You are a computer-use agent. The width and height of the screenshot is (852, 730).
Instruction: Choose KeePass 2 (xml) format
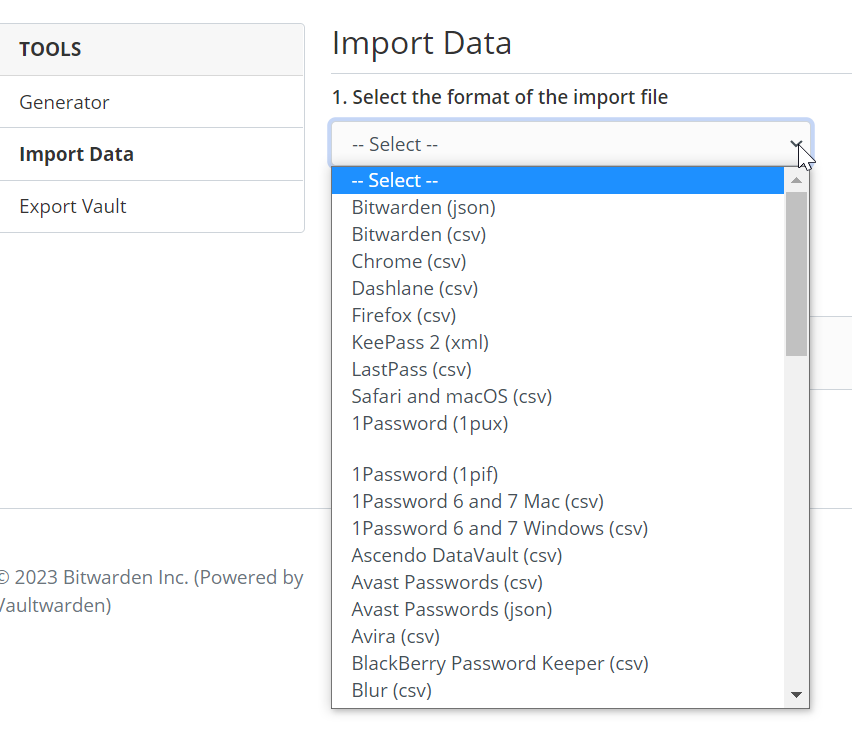point(420,342)
